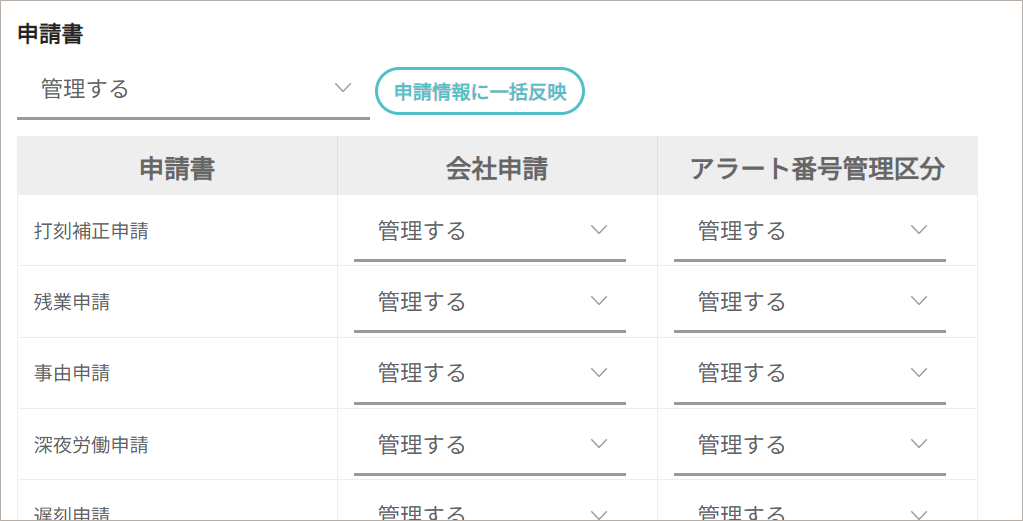This screenshot has height=521, width=1023.
Task: Open 会社申請 dropdown for 打刻補正申請
Action: point(490,231)
